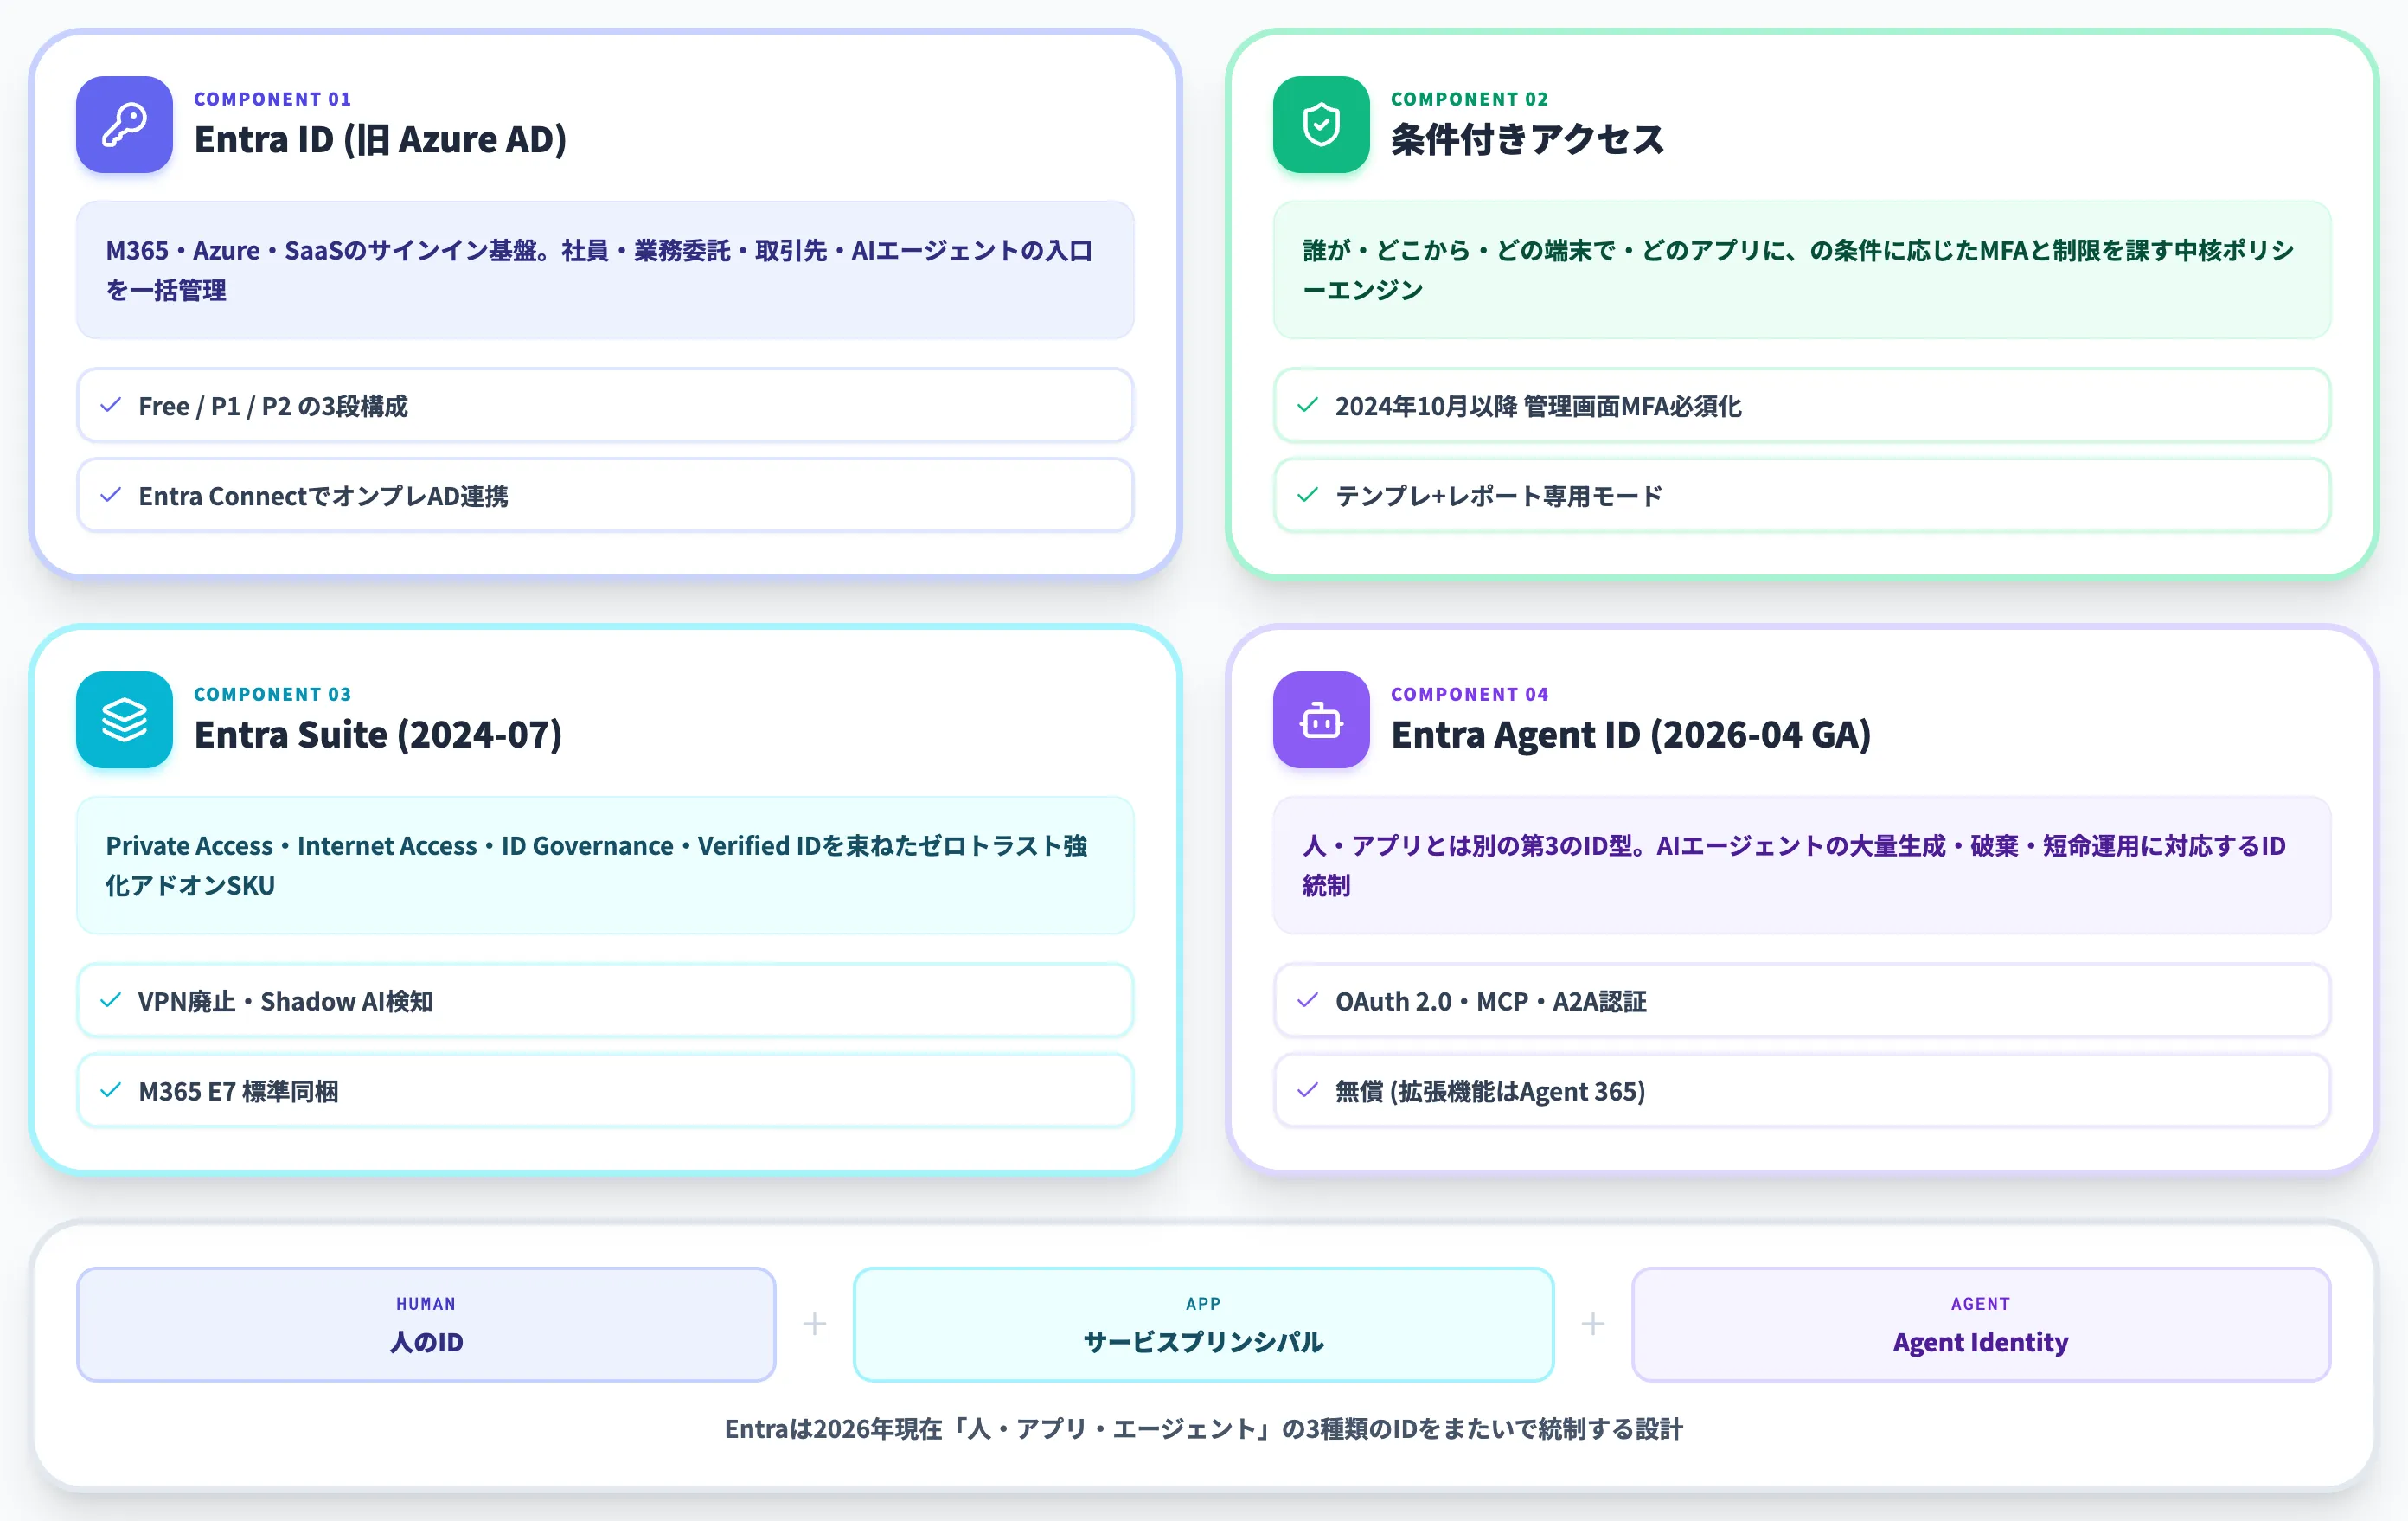2408x1521 pixels.
Task: Click the Entra ConnectでオンプレAD連携 row
Action: 605,495
